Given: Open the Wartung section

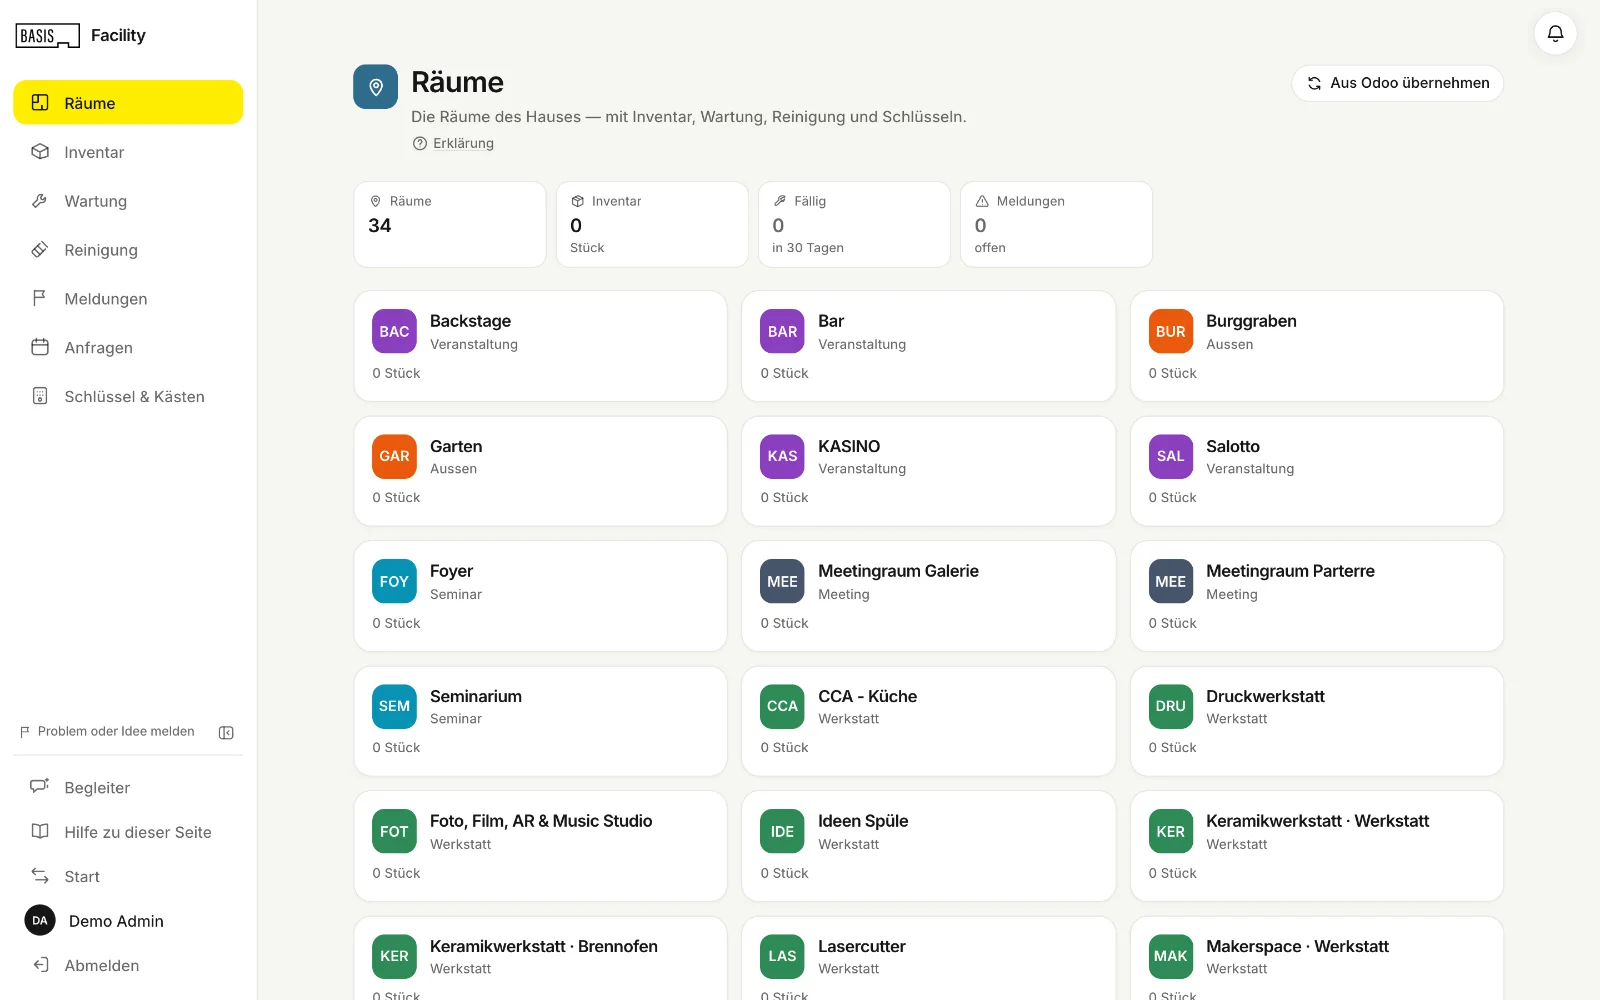Looking at the screenshot, I should pos(128,201).
